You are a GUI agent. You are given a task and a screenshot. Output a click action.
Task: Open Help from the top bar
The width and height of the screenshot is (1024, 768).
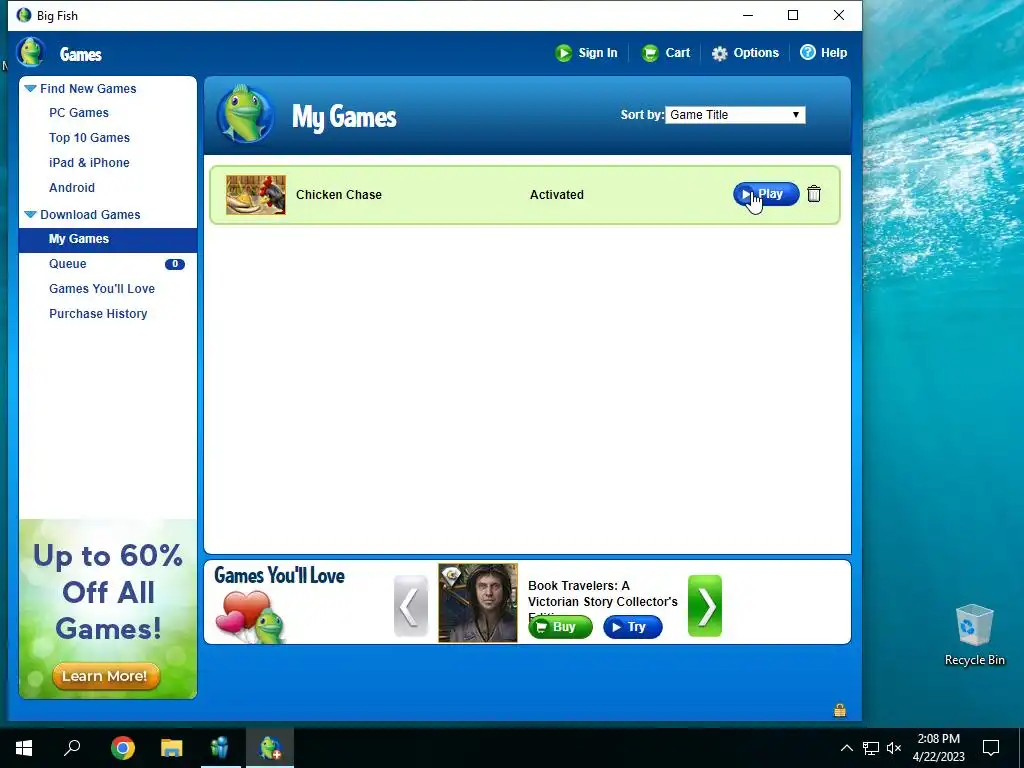click(x=824, y=53)
